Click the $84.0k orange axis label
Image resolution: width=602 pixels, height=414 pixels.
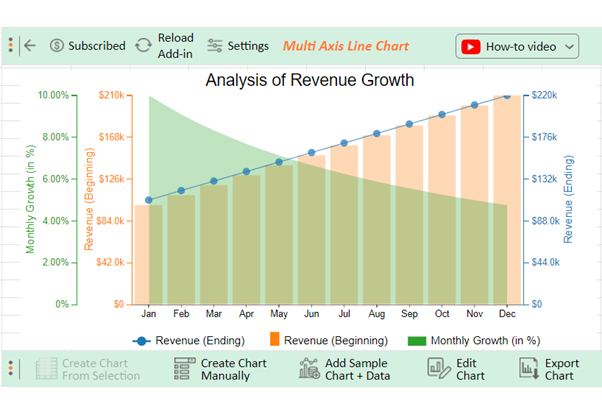click(110, 221)
